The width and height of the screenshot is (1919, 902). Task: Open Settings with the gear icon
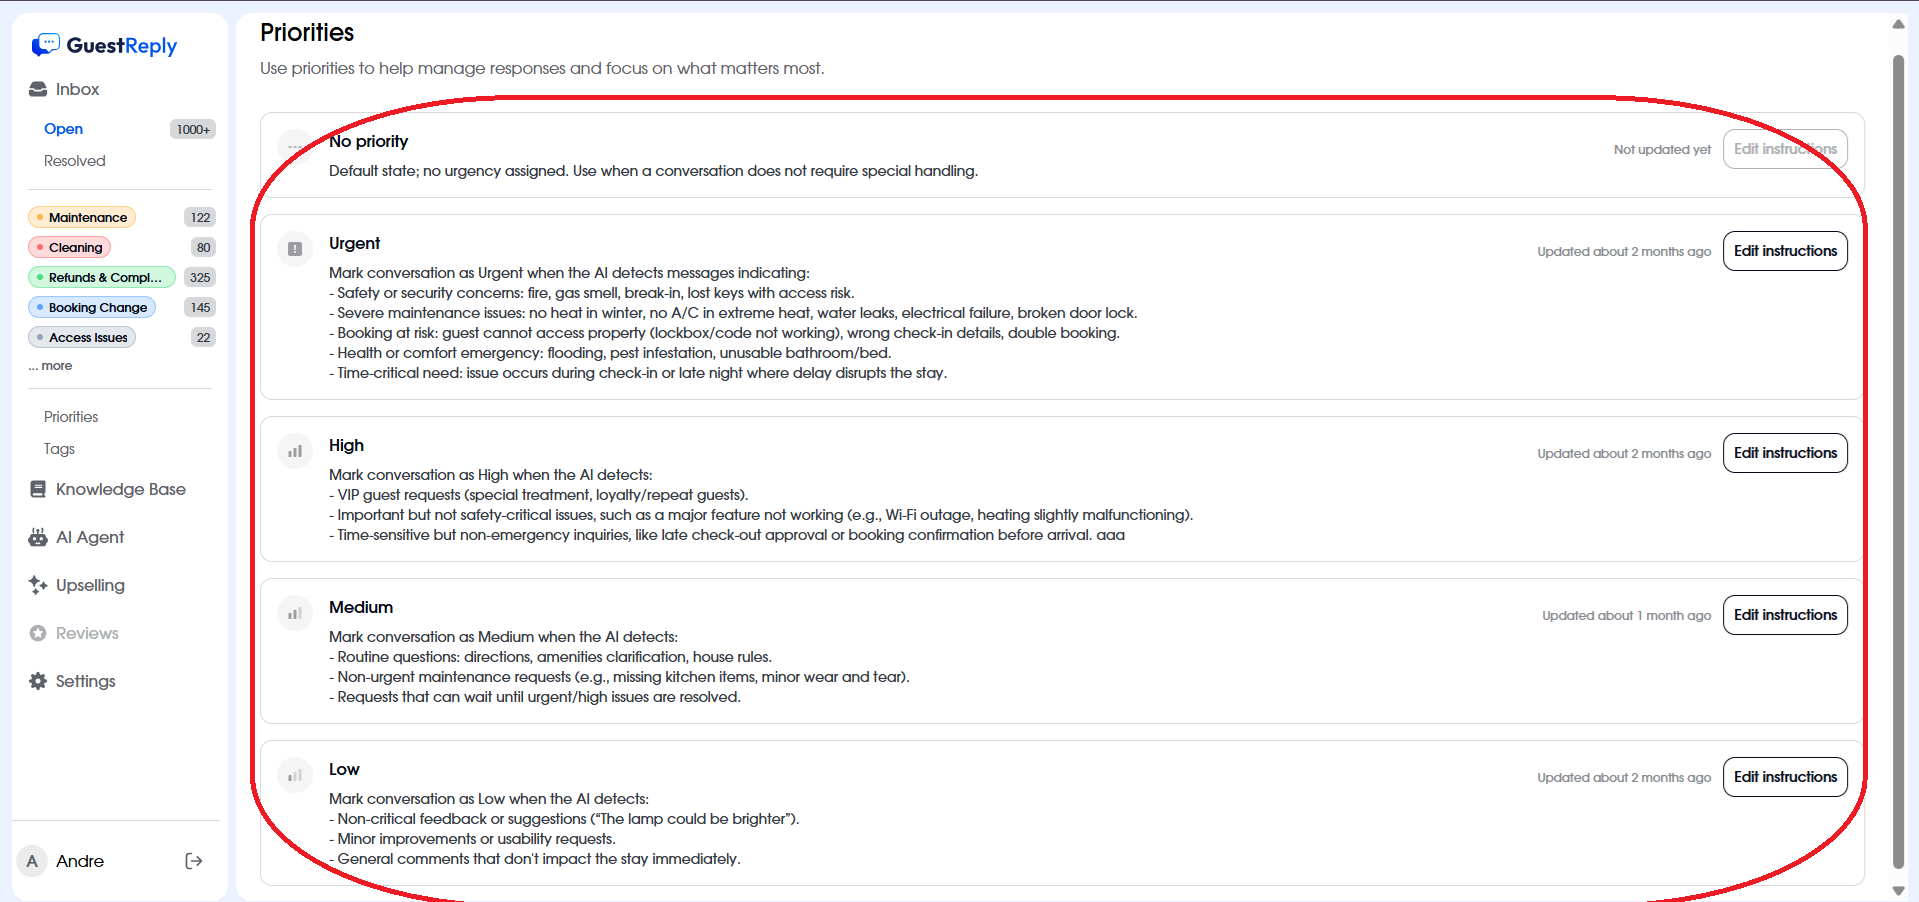pos(38,681)
